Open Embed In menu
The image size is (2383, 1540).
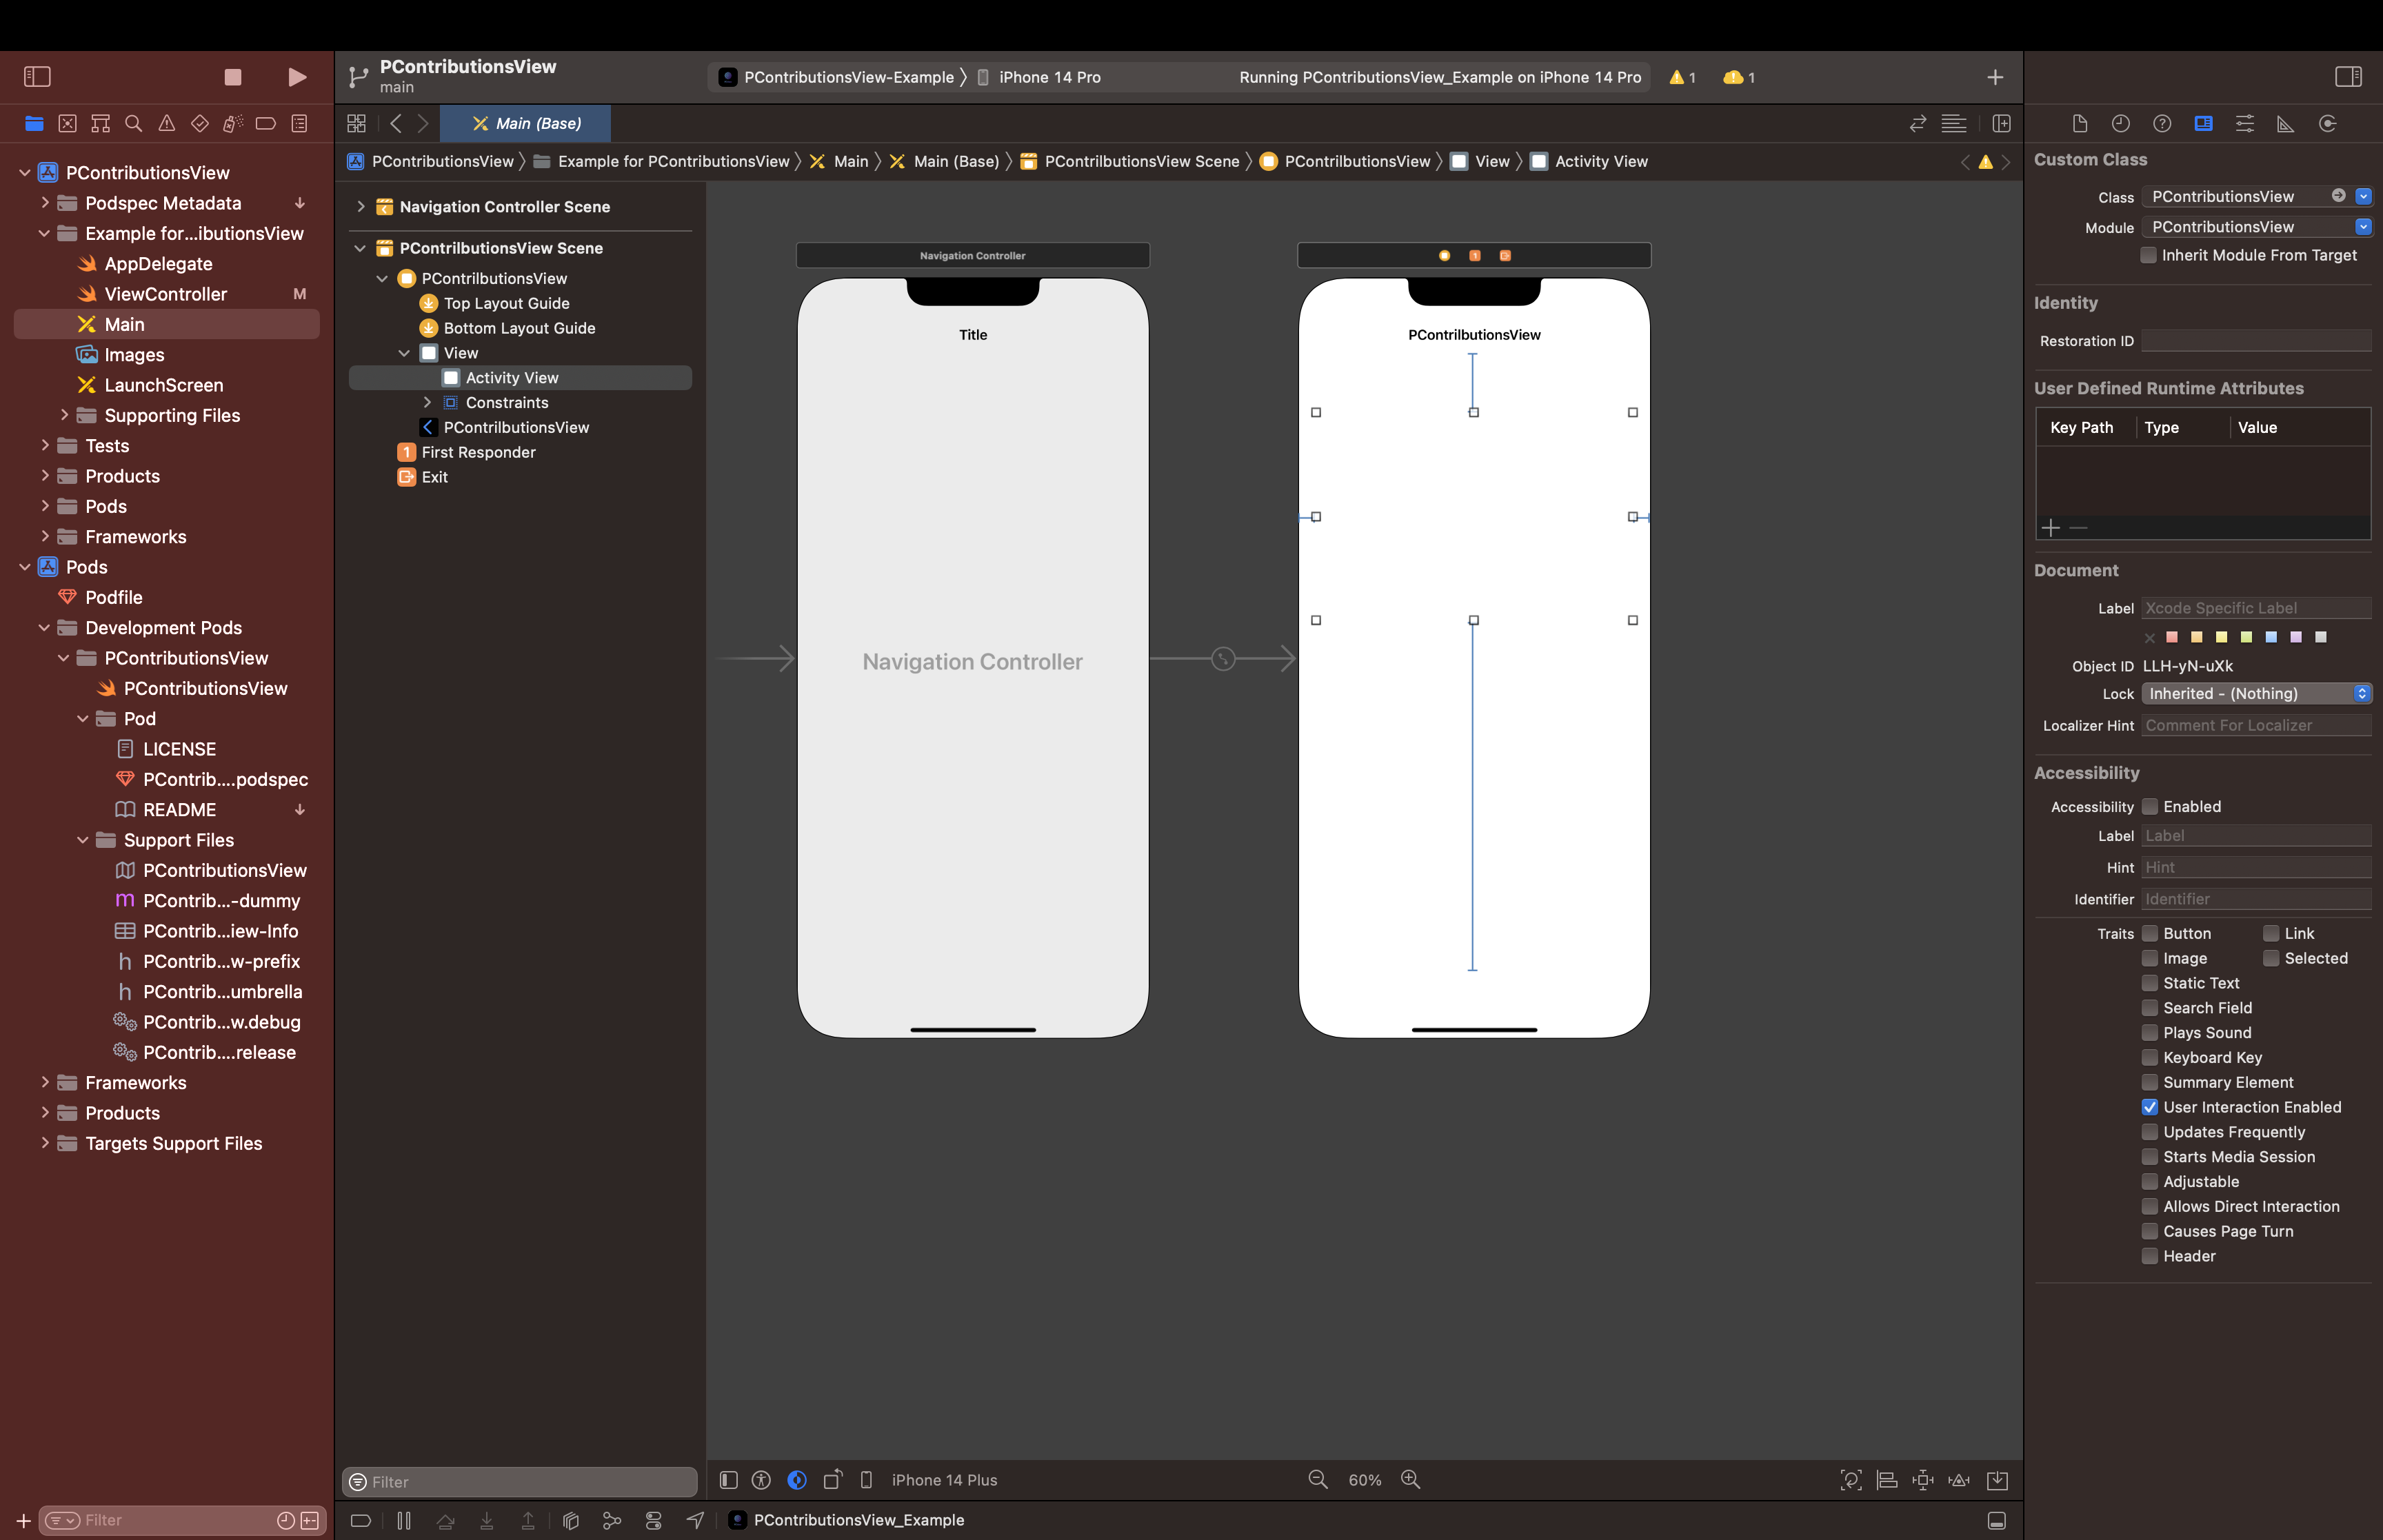1997,1480
